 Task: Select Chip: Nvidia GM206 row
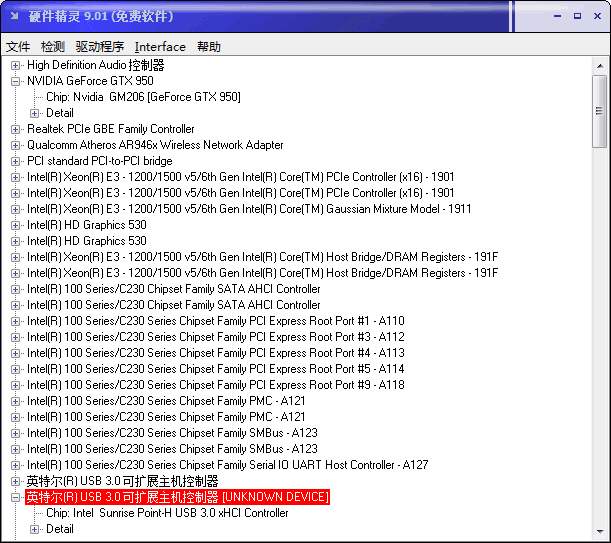pyautogui.click(x=143, y=97)
